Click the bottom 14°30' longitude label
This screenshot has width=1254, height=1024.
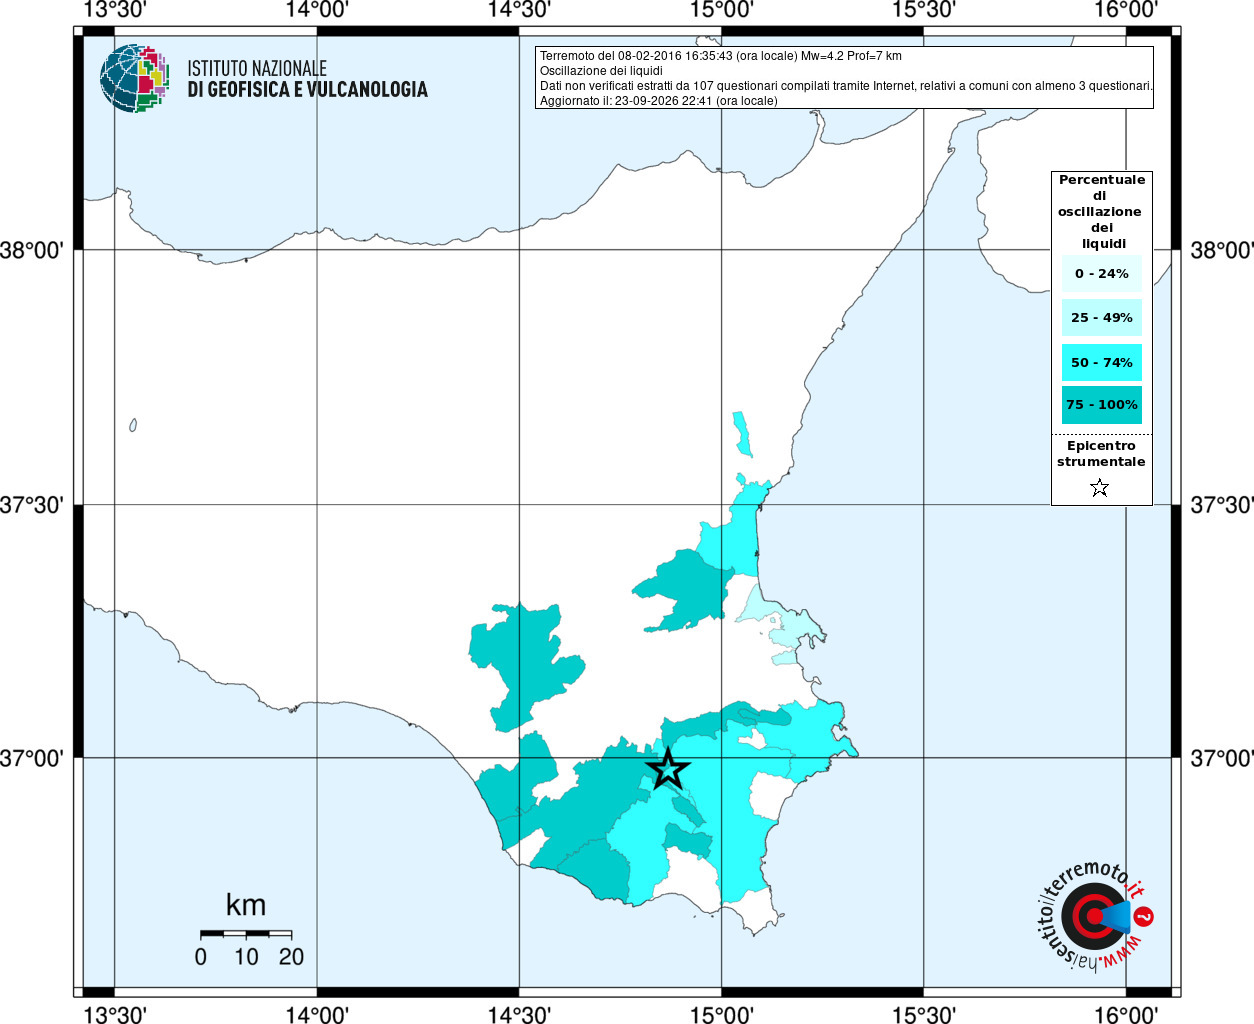[x=519, y=1014]
